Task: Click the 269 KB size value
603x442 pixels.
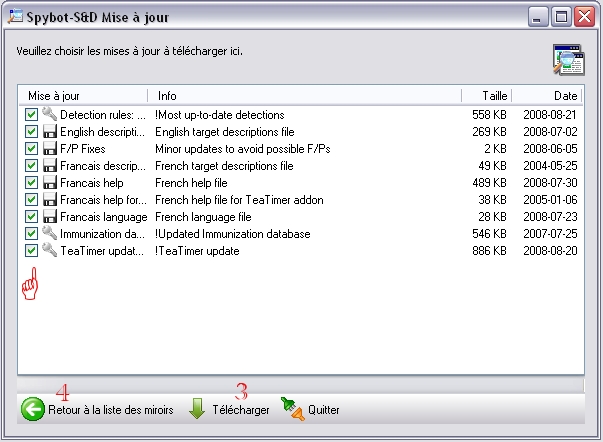Action: (x=489, y=132)
